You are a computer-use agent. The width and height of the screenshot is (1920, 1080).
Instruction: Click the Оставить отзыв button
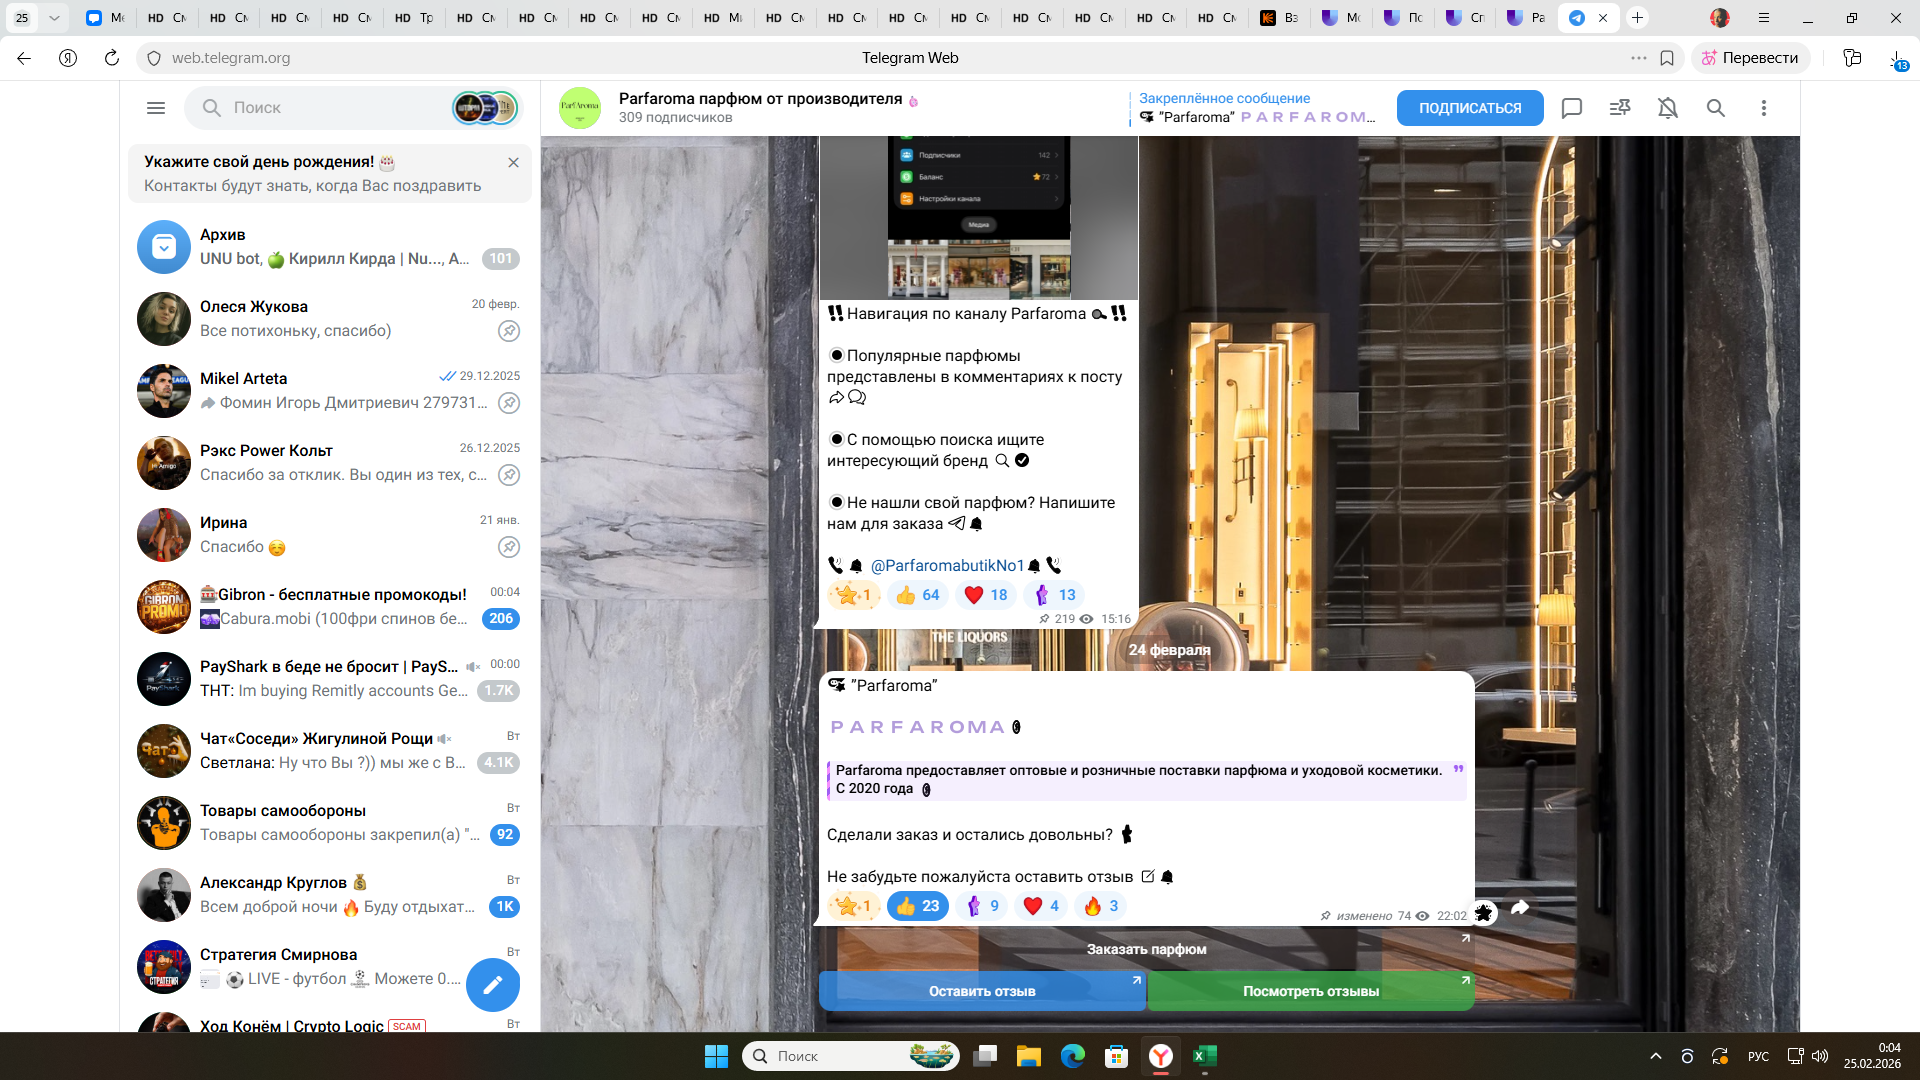coord(981,991)
